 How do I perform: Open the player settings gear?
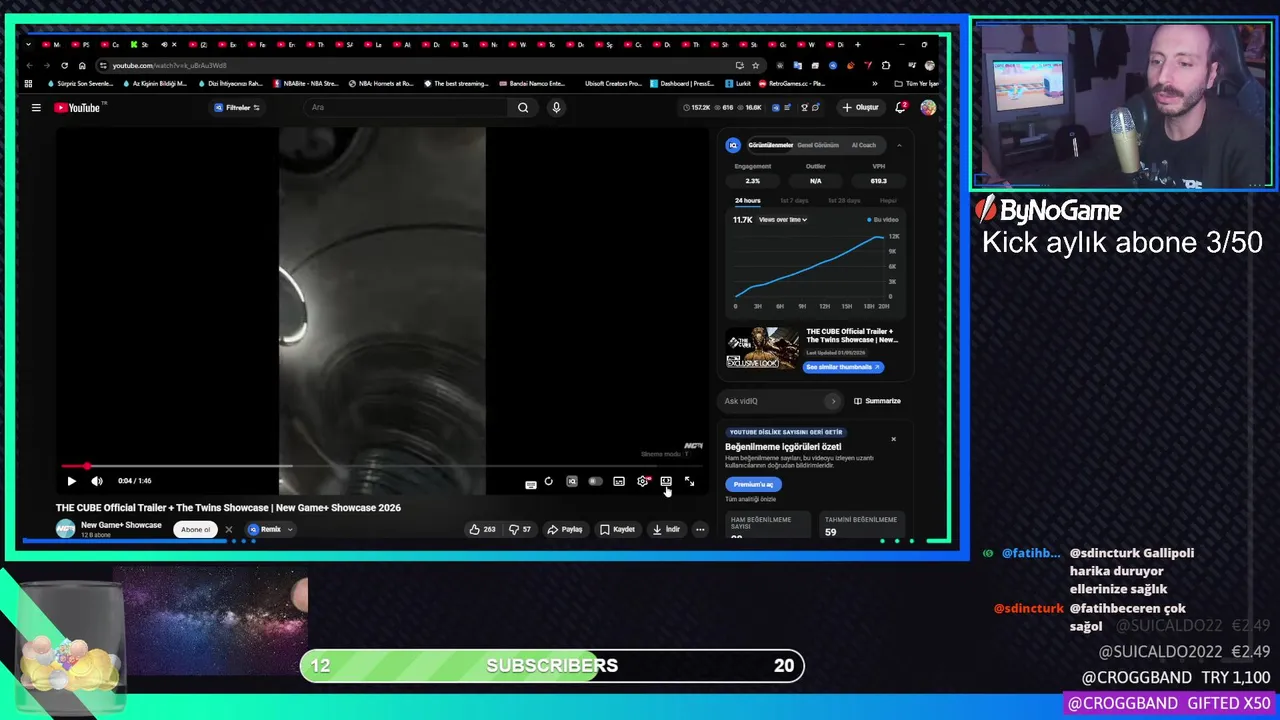pyautogui.click(x=642, y=481)
